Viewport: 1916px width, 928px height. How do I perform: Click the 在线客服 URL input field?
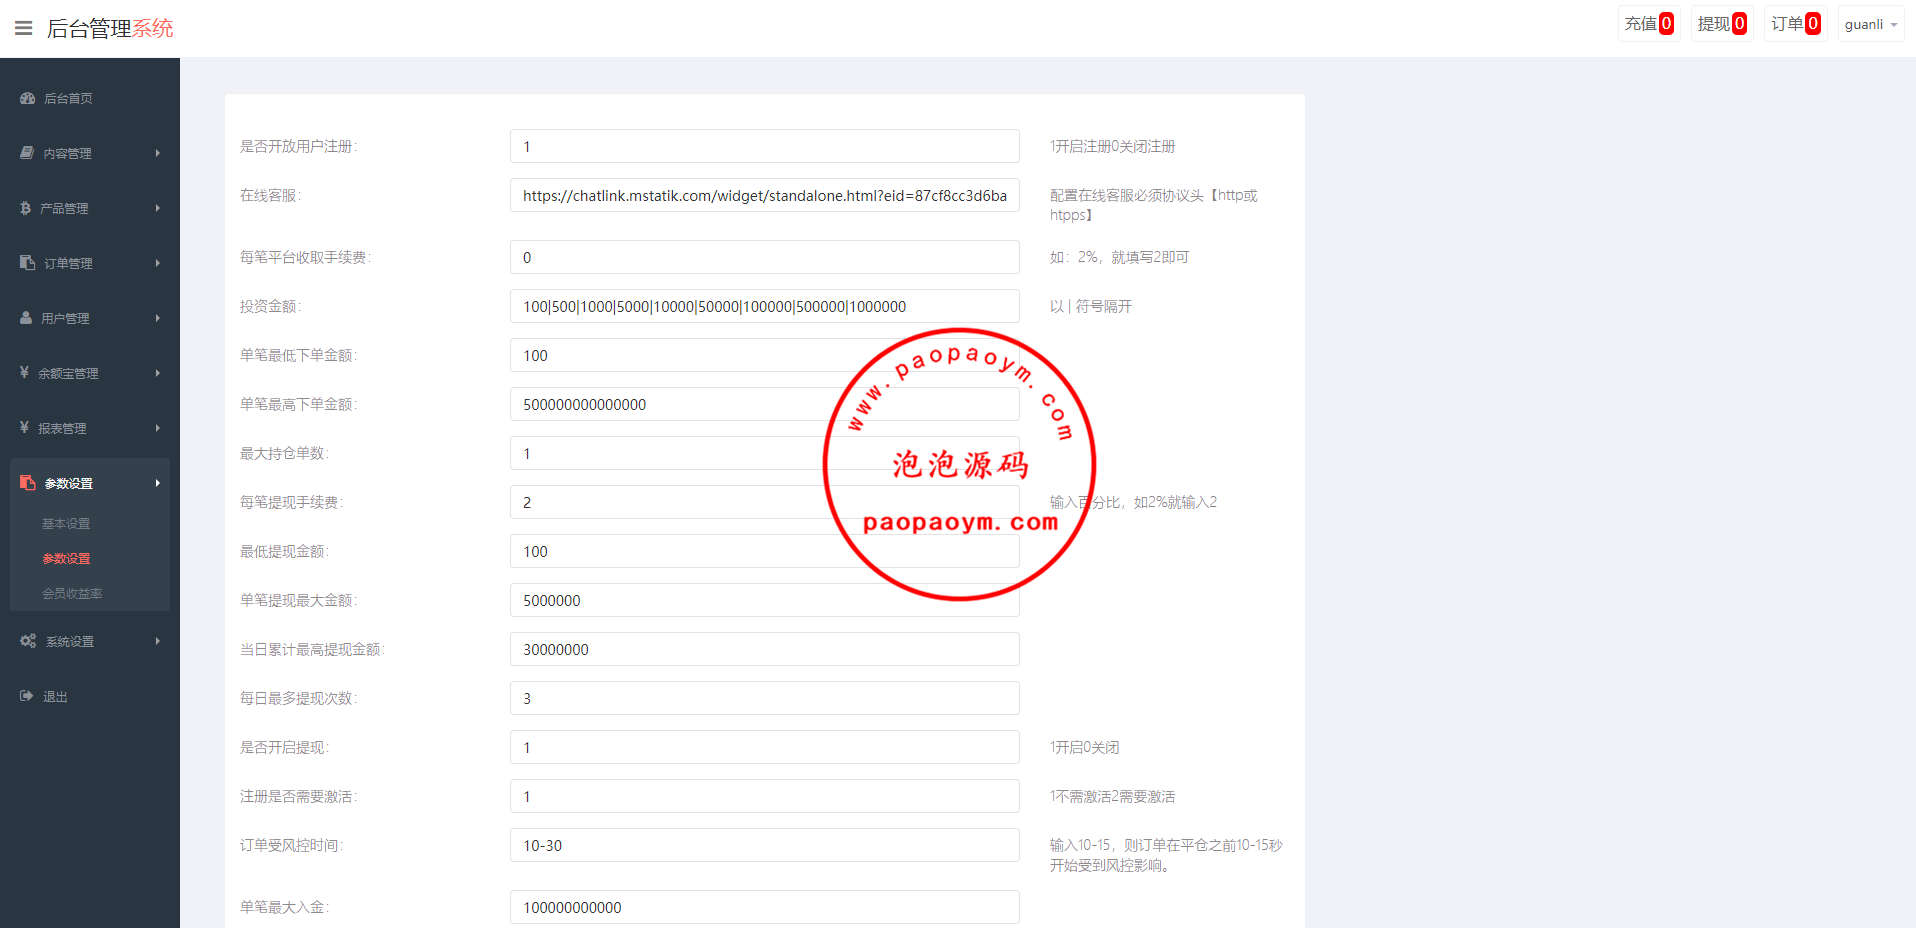(764, 196)
